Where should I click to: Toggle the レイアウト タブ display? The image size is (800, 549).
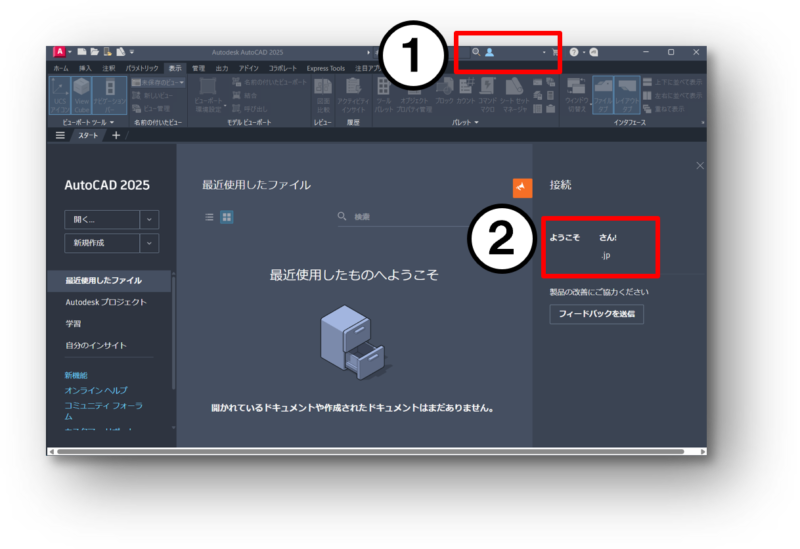[x=627, y=96]
